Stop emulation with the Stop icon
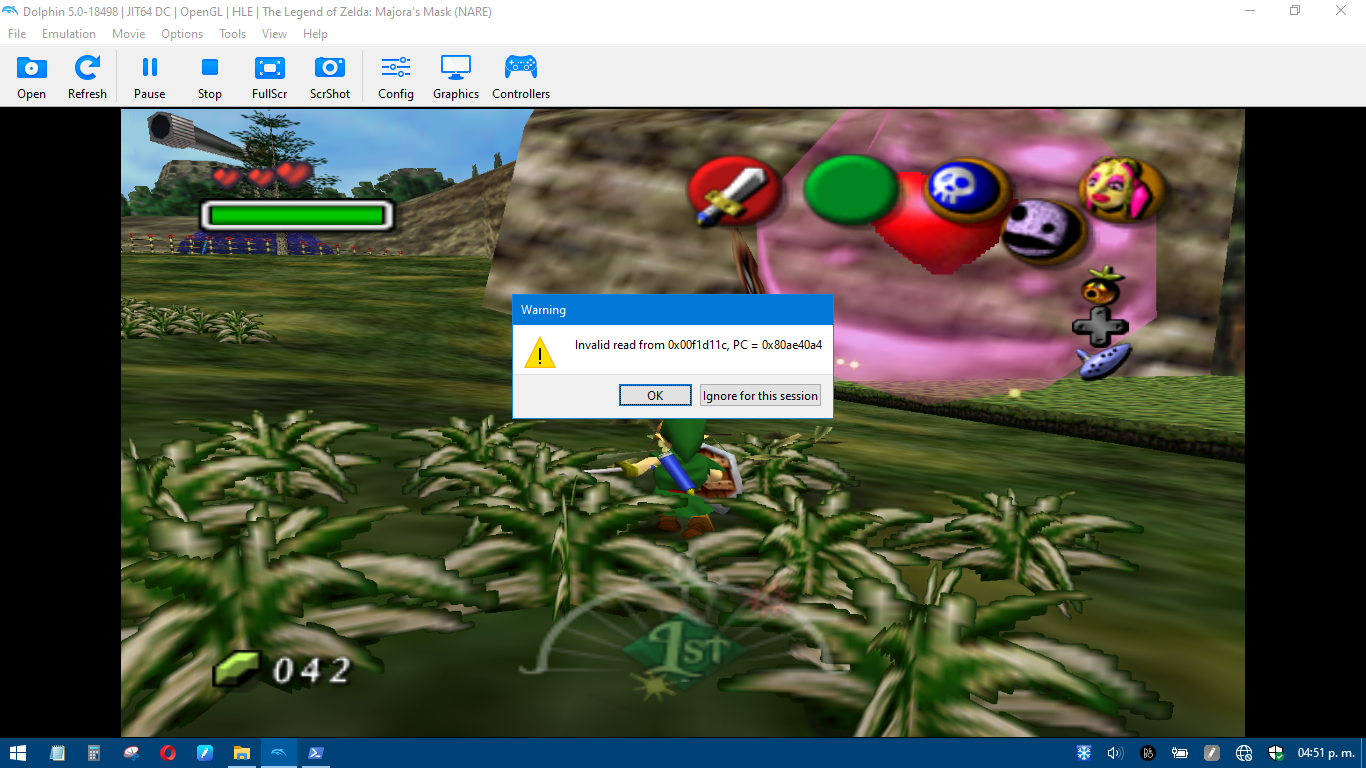 210,78
